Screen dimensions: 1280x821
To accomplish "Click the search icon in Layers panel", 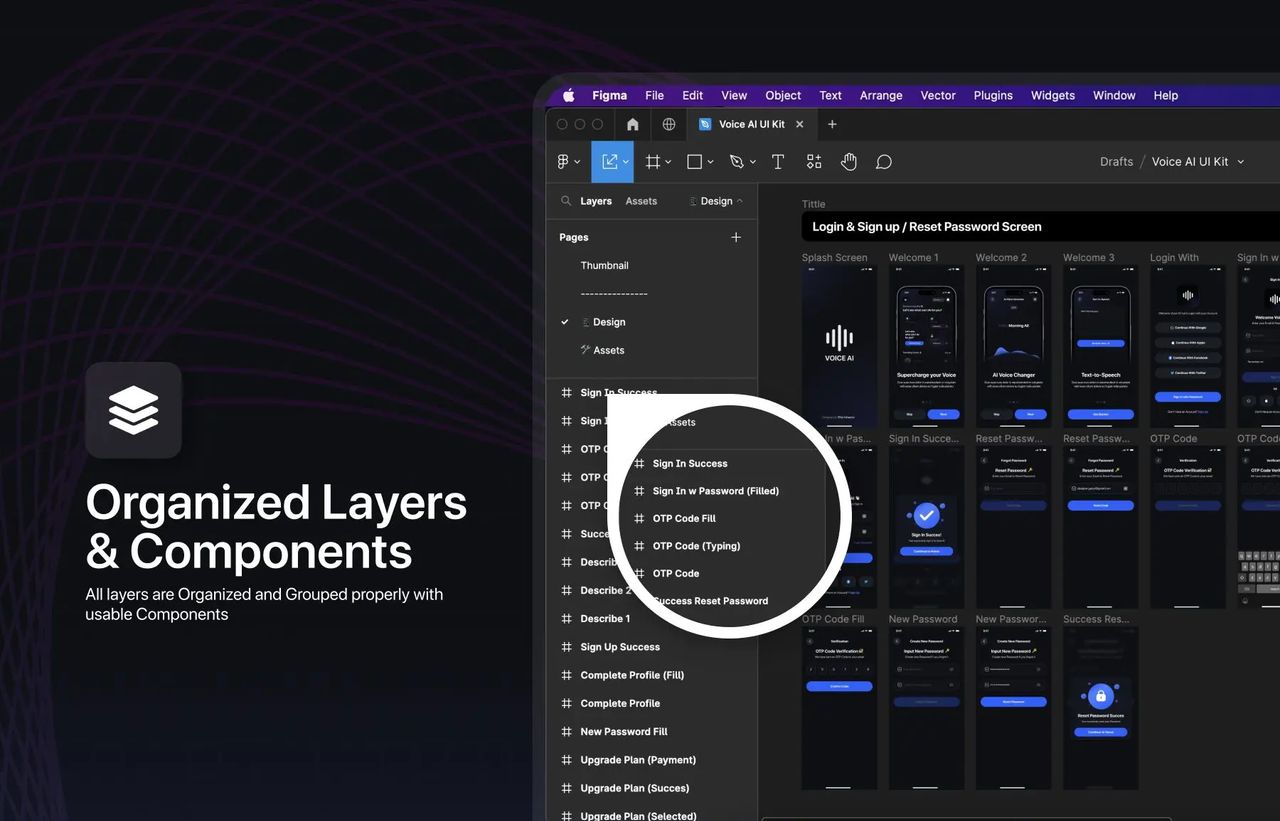I will 566,201.
